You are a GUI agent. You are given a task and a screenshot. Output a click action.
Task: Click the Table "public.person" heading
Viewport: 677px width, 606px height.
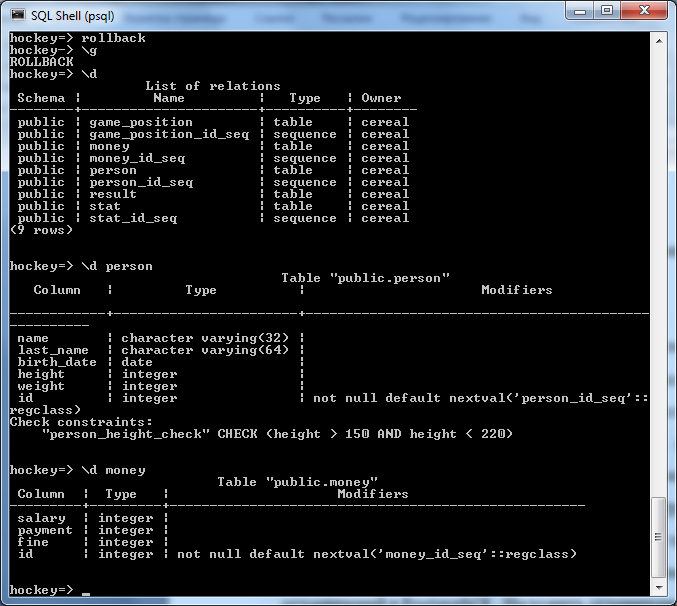365,278
